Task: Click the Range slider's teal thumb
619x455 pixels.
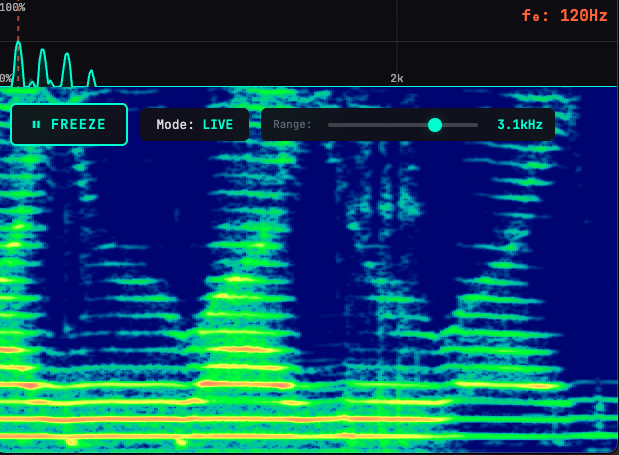Action: 435,125
